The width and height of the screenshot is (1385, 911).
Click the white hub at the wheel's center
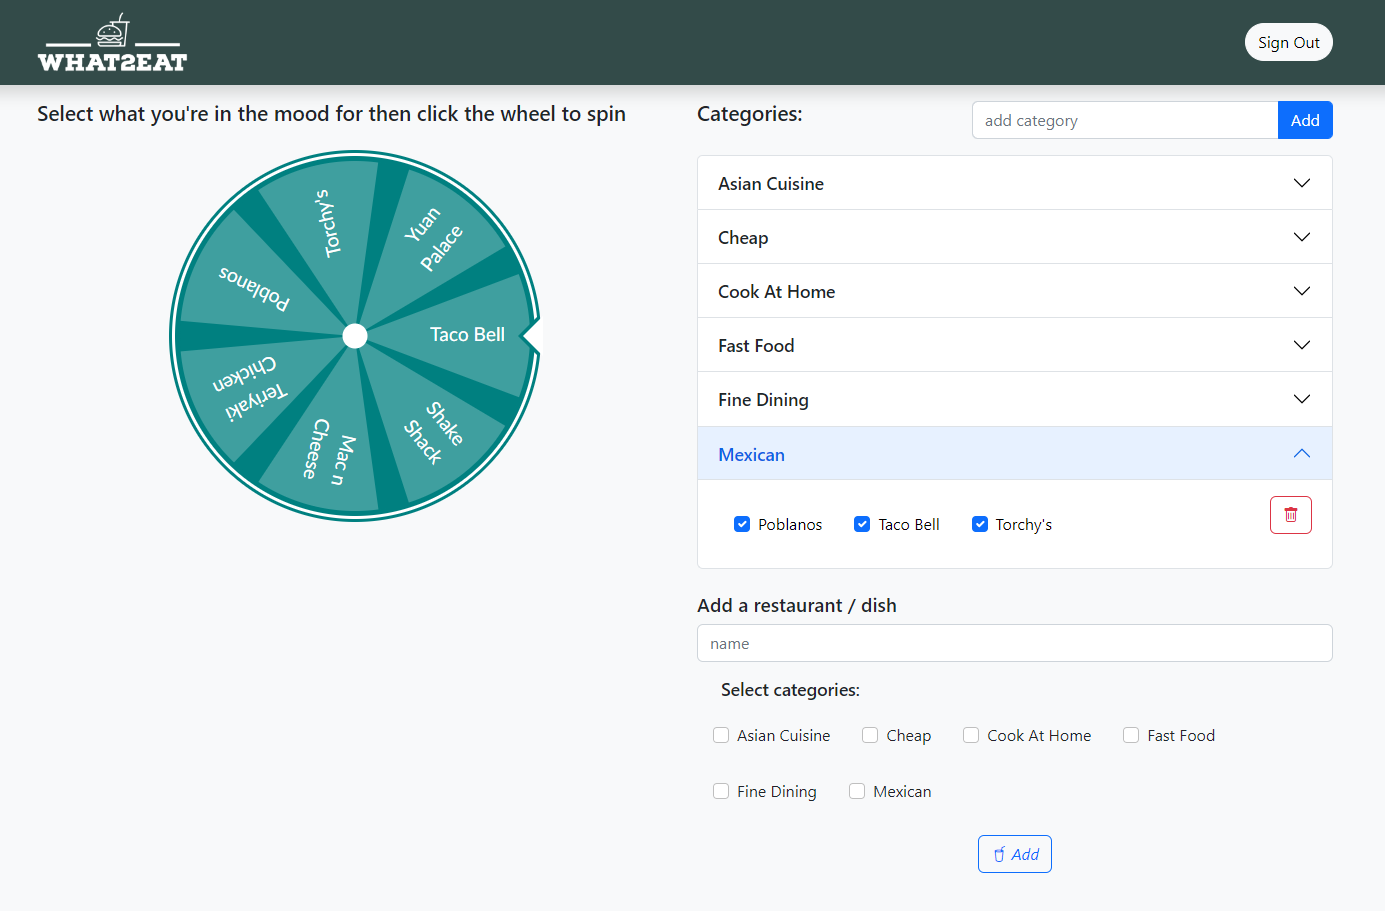coord(354,335)
